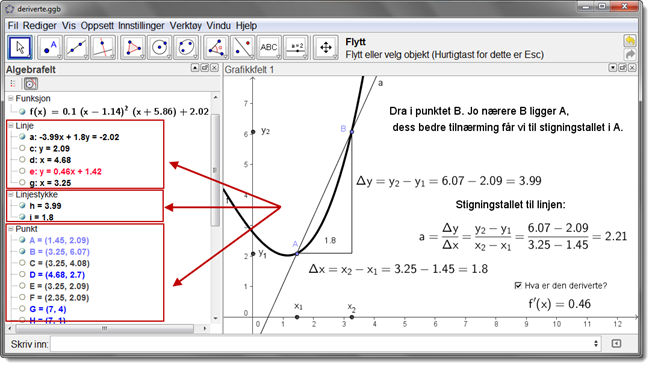Toggle auxiliary objects icon in Algebrafelt

30,84
